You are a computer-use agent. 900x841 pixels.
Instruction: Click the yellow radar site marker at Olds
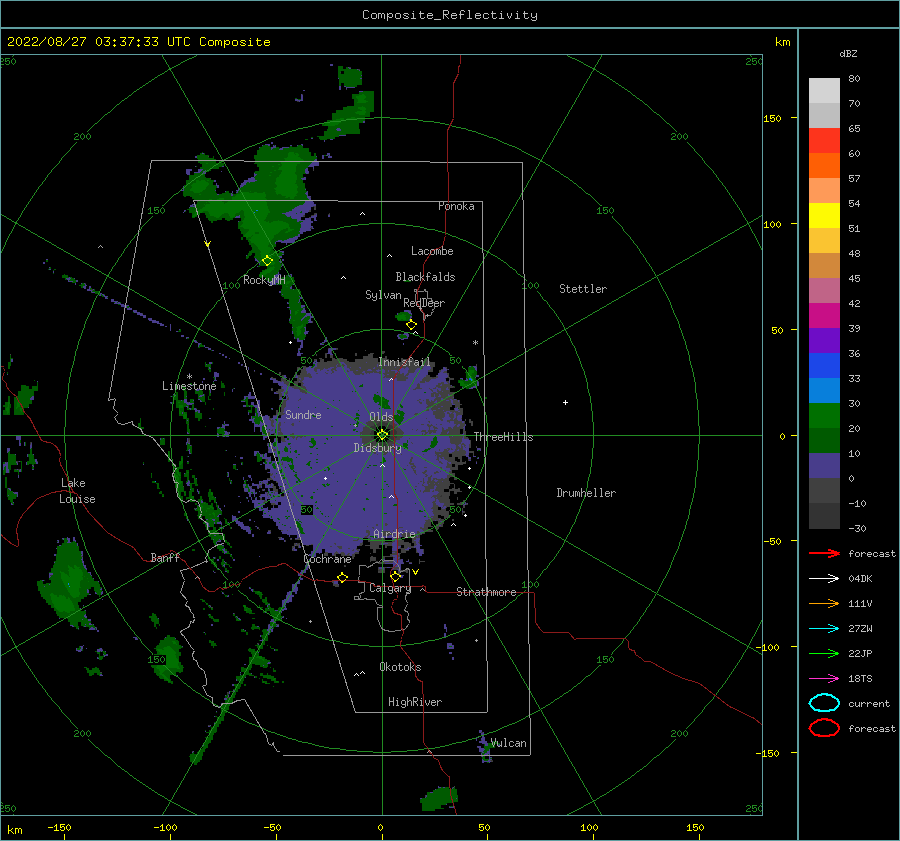(x=382, y=435)
